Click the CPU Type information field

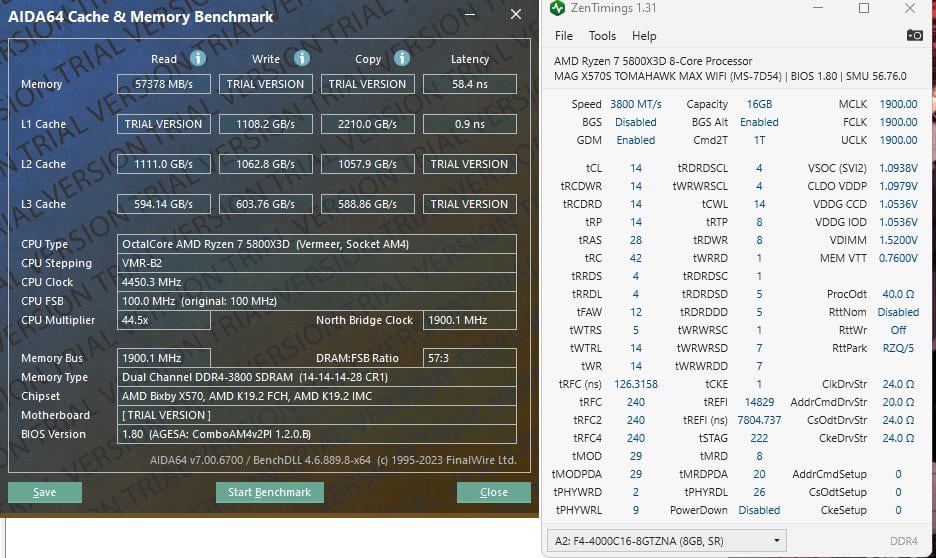click(316, 244)
